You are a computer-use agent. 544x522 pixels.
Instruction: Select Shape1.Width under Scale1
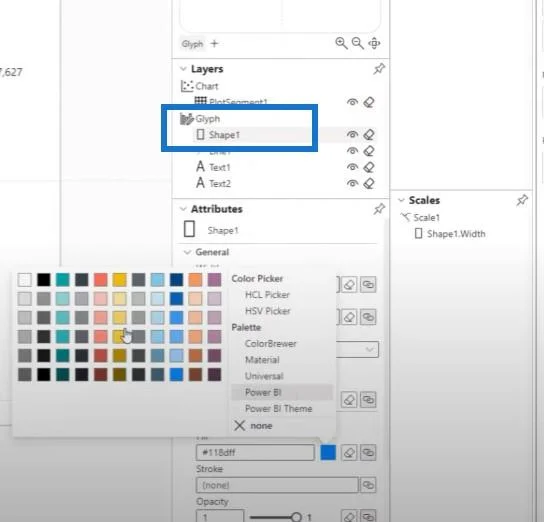click(x=456, y=234)
